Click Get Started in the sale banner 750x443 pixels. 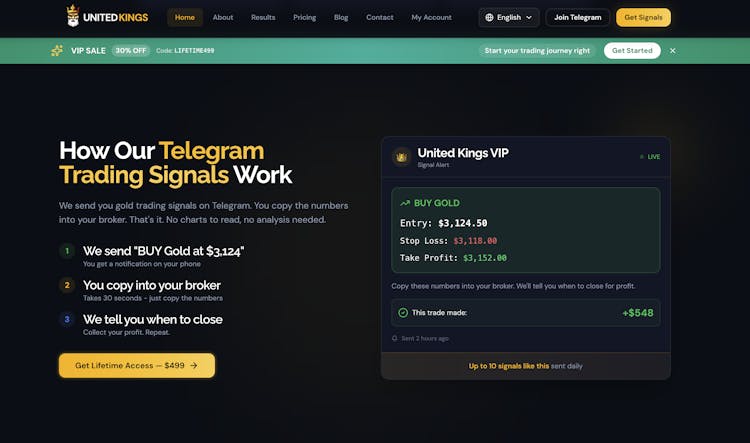pyautogui.click(x=632, y=50)
